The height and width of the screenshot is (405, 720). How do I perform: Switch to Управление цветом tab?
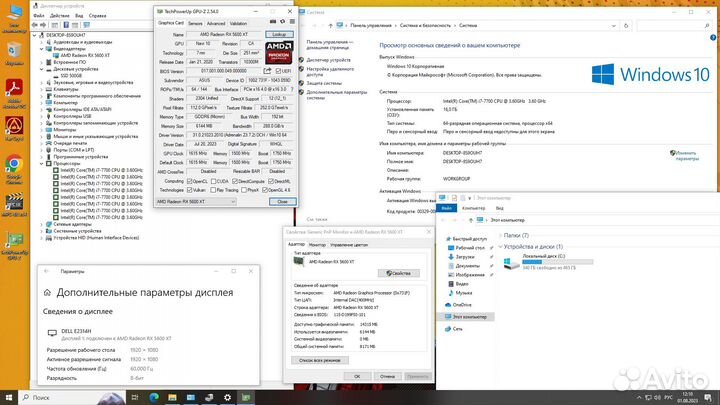click(349, 245)
